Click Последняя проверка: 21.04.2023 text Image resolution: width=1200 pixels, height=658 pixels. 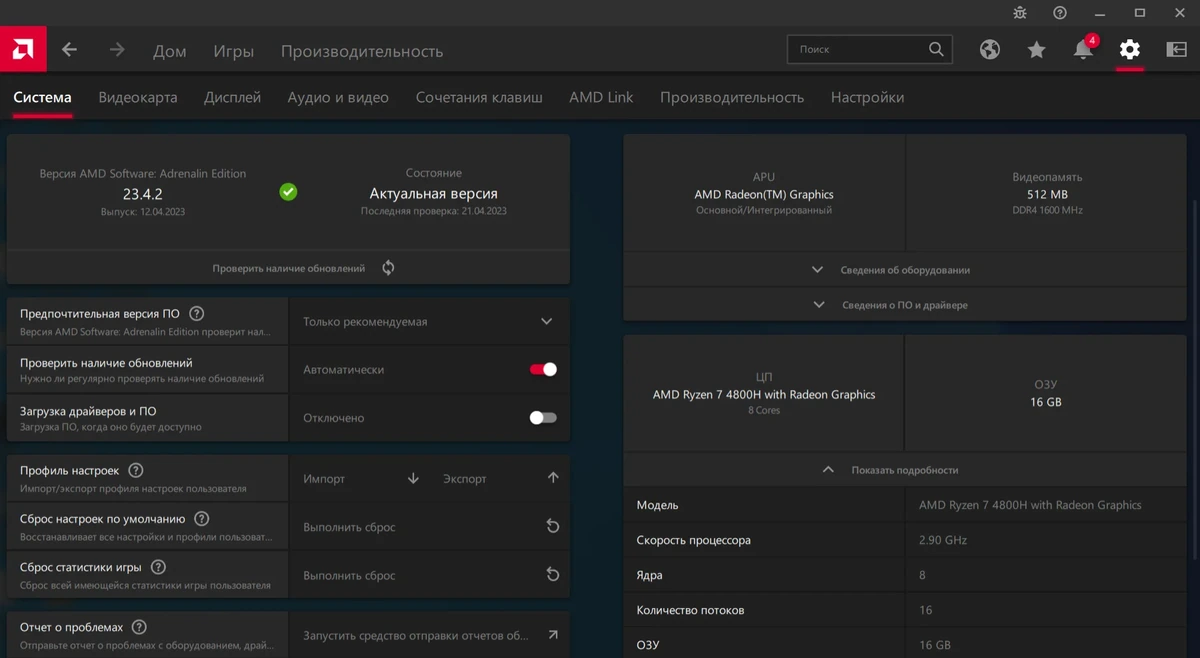pos(433,211)
